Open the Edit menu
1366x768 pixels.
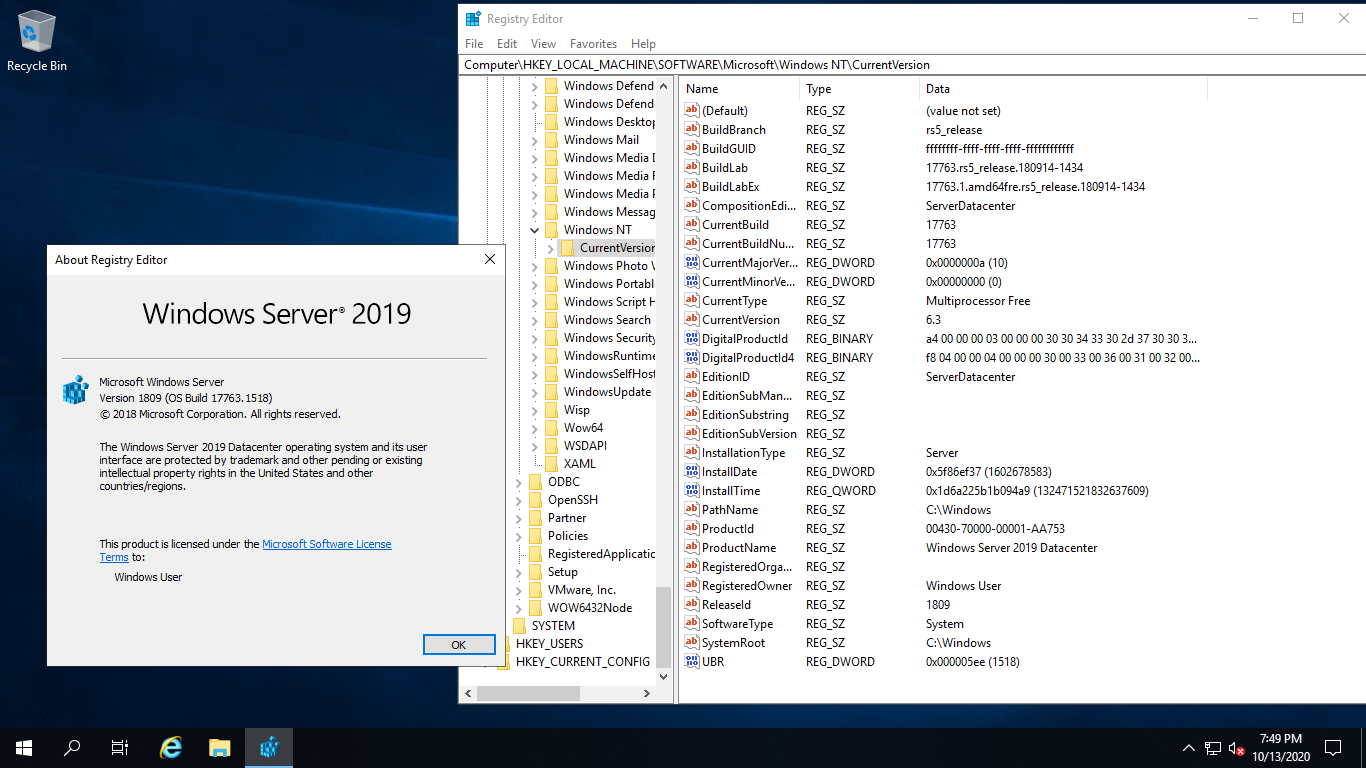507,44
